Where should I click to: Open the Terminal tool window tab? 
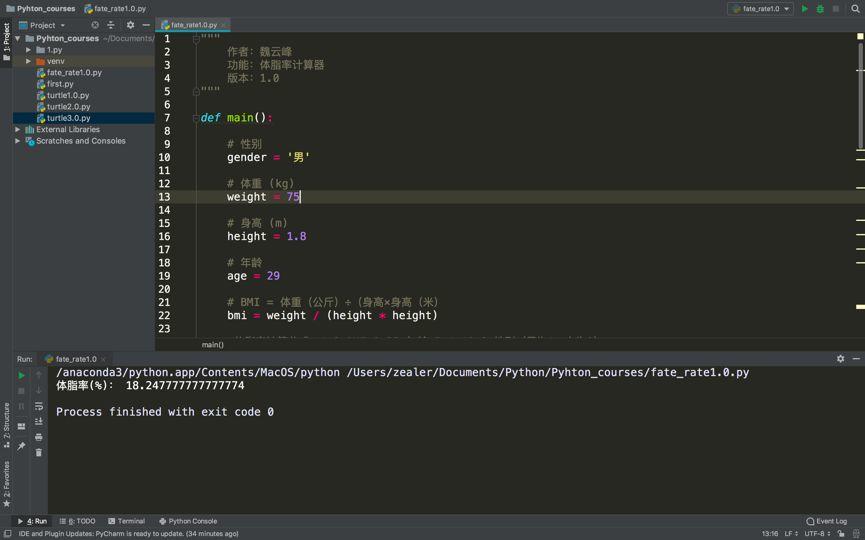point(126,521)
